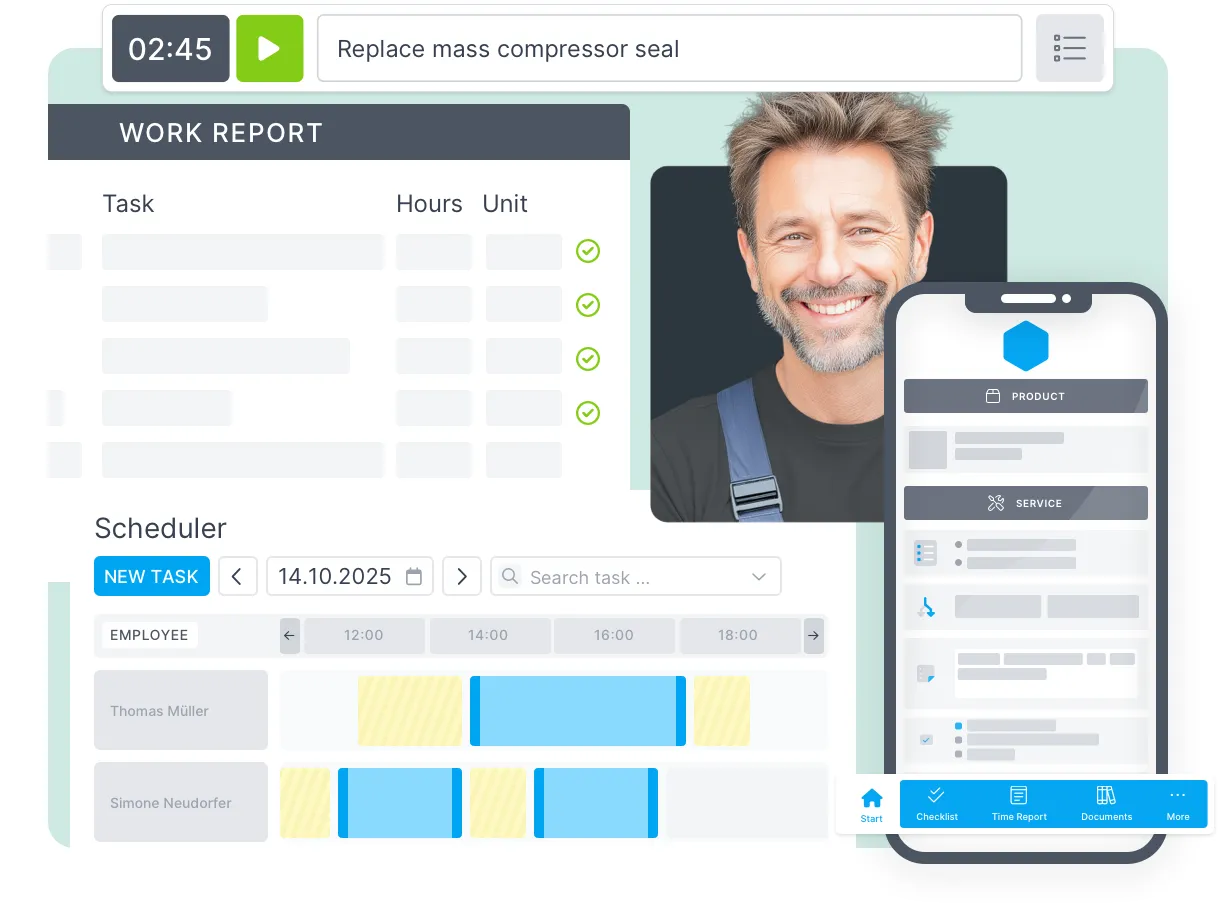This screenshot has width=1218, height=906.
Task: Click the 02:45 timer display
Action: [171, 49]
